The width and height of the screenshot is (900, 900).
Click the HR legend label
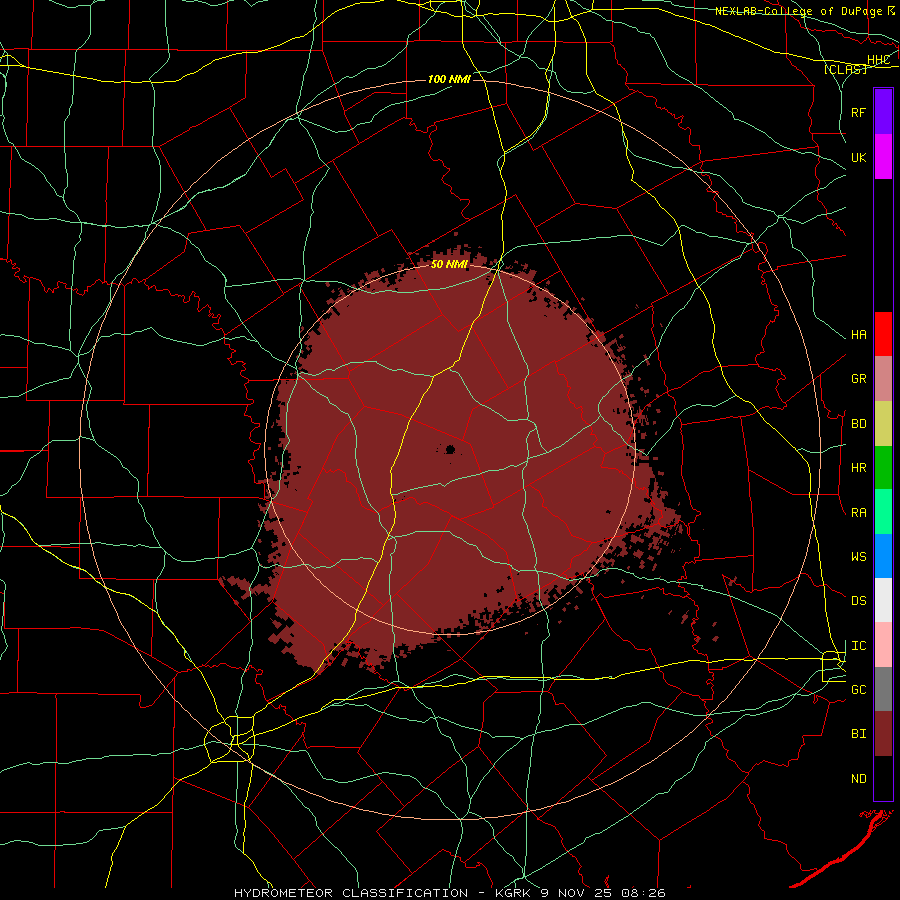859,468
